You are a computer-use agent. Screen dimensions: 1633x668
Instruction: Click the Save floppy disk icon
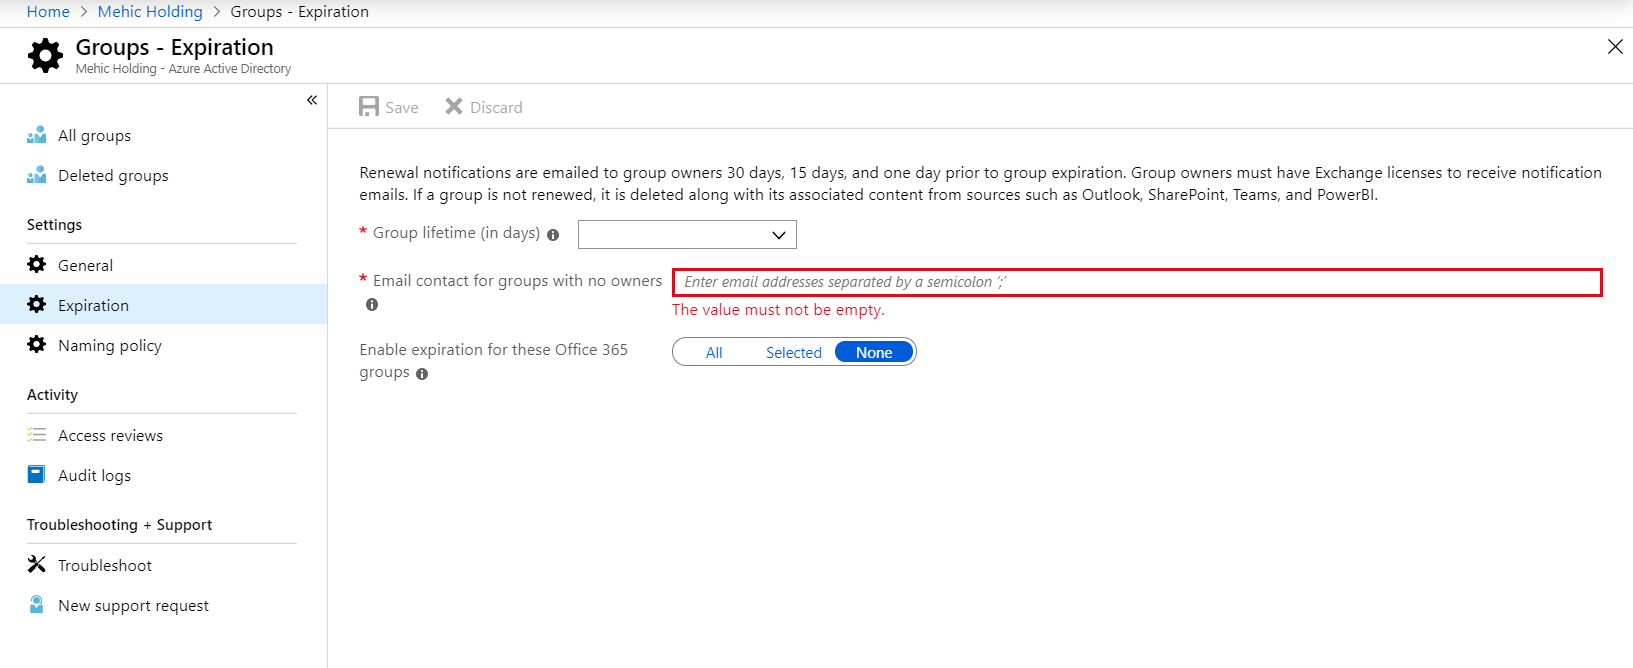point(369,107)
